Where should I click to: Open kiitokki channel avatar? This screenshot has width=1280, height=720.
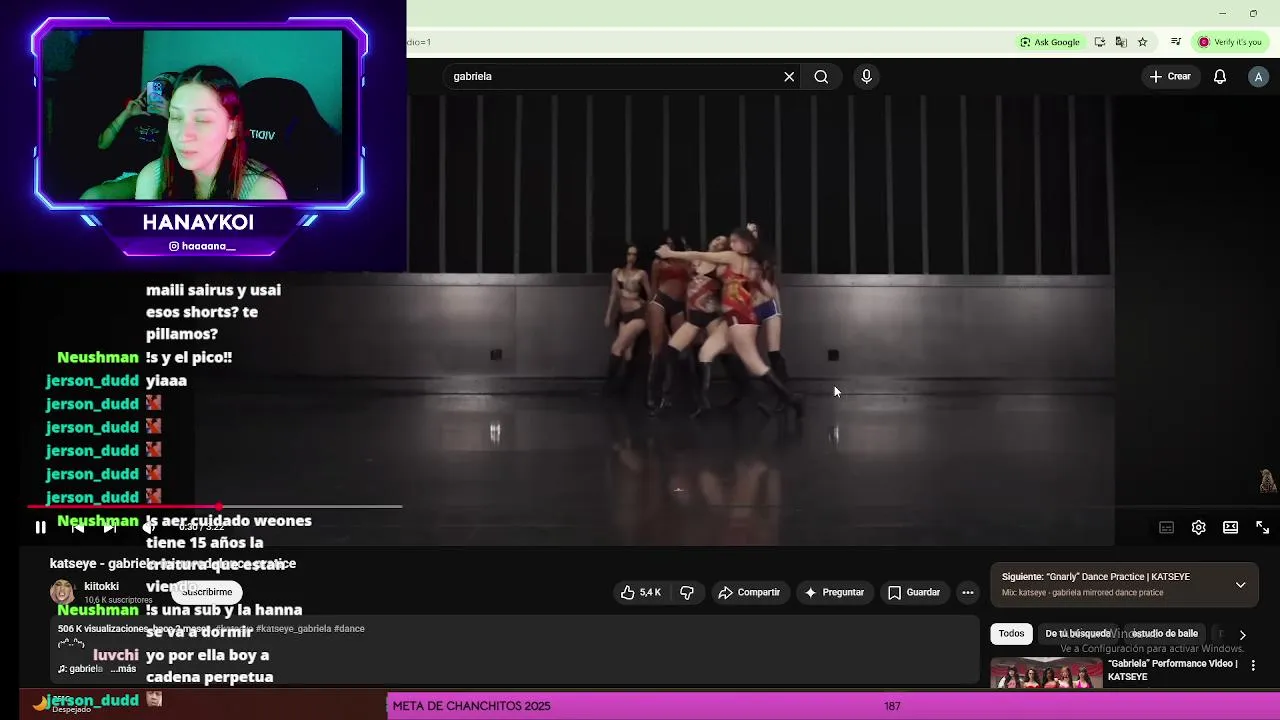point(62,592)
